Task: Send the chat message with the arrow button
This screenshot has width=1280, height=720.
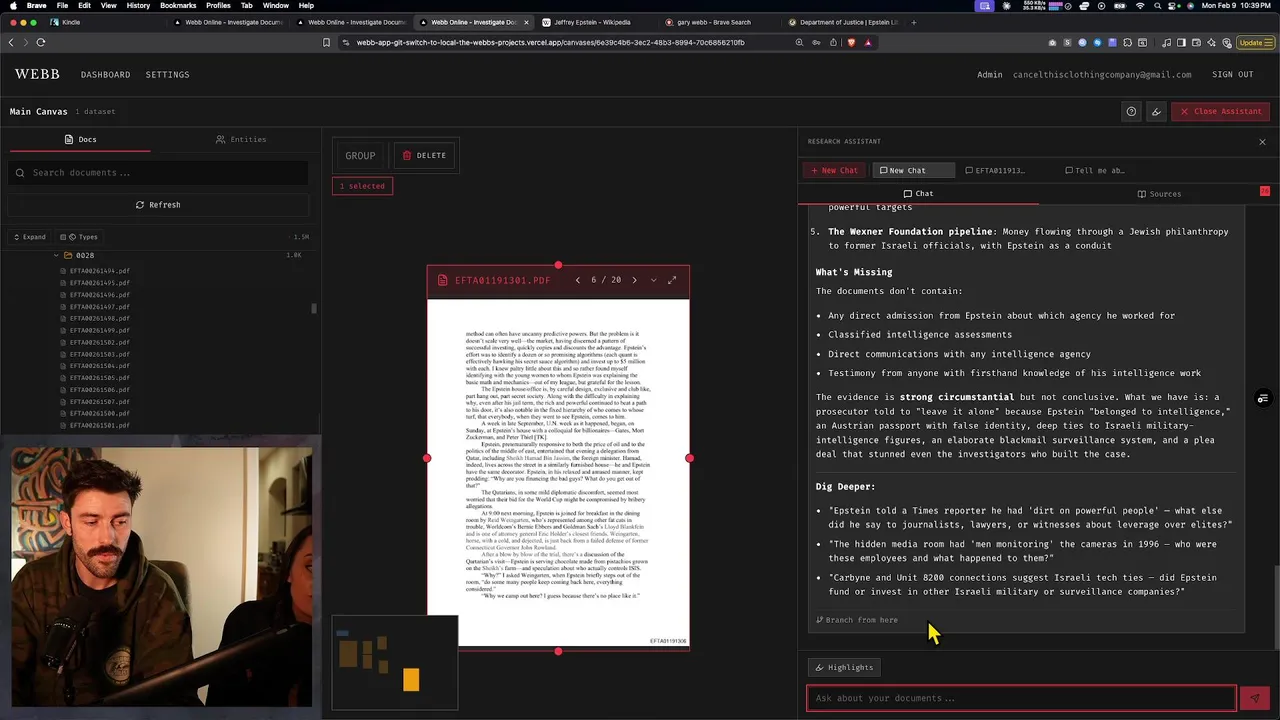Action: point(1254,698)
